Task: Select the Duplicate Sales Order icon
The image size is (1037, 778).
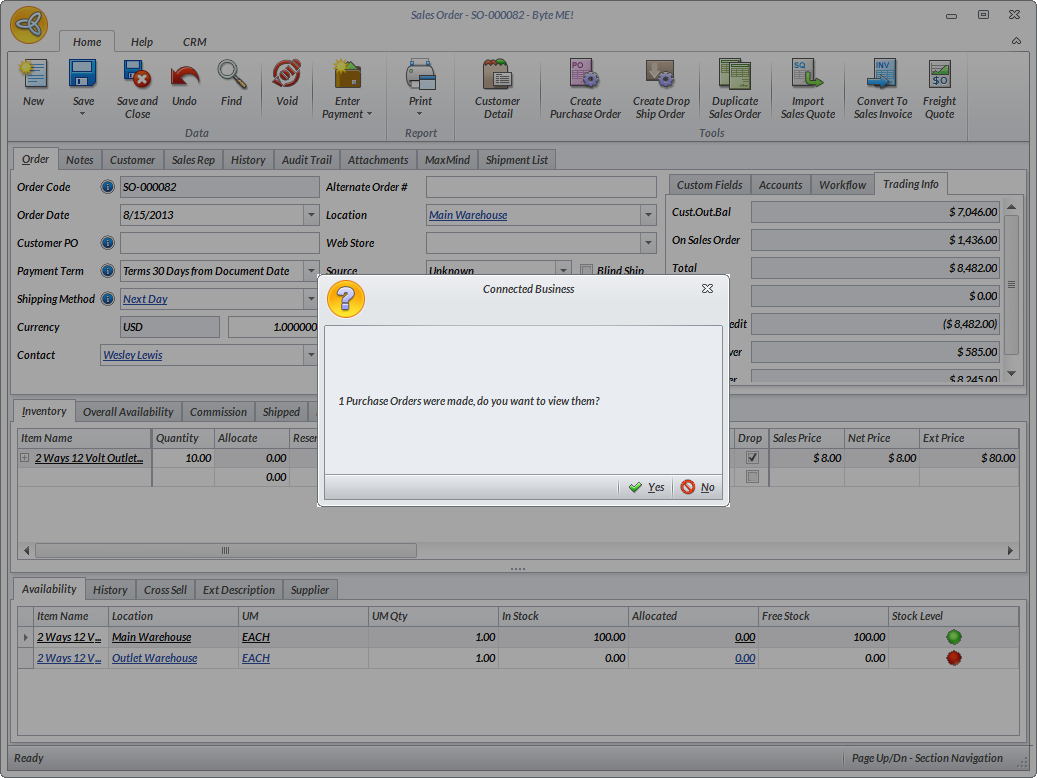Action: (x=735, y=76)
